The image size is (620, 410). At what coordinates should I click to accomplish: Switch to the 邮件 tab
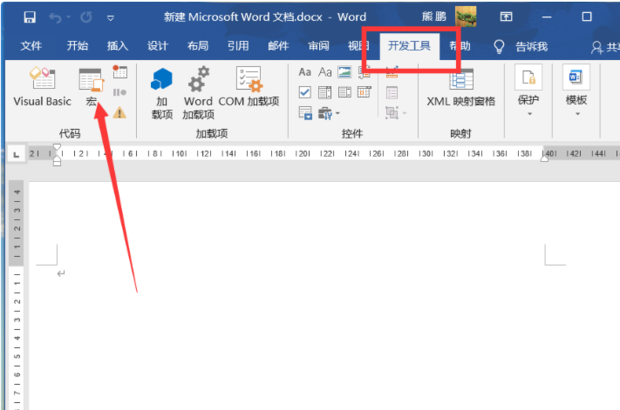coord(278,46)
